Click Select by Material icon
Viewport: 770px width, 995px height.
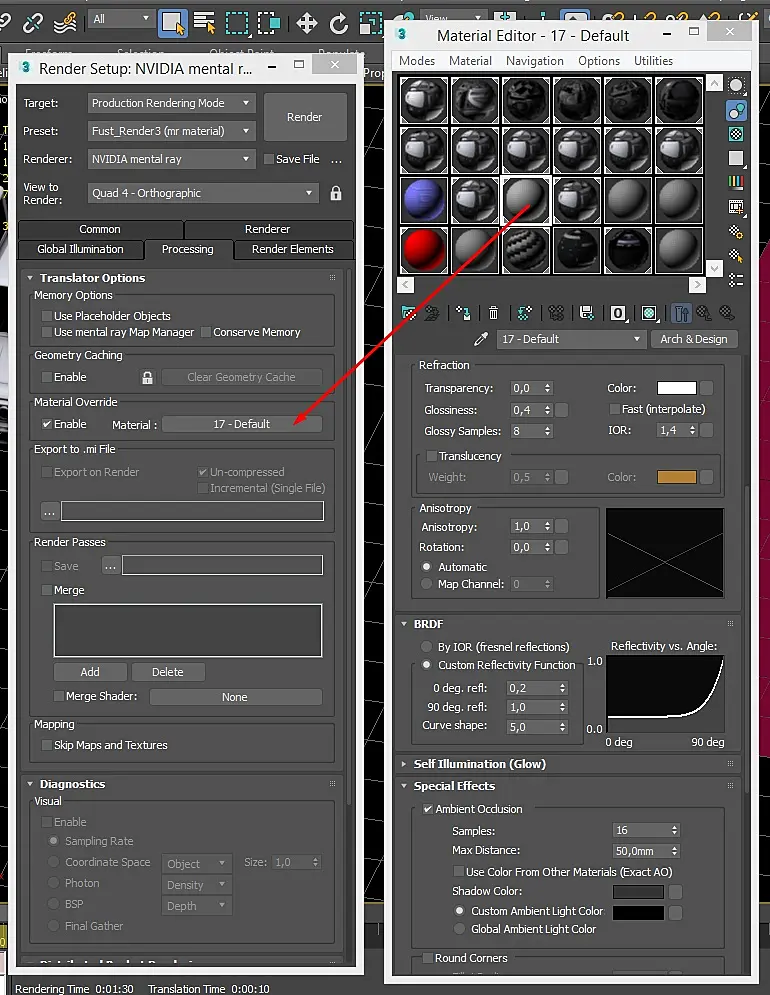pos(736,256)
